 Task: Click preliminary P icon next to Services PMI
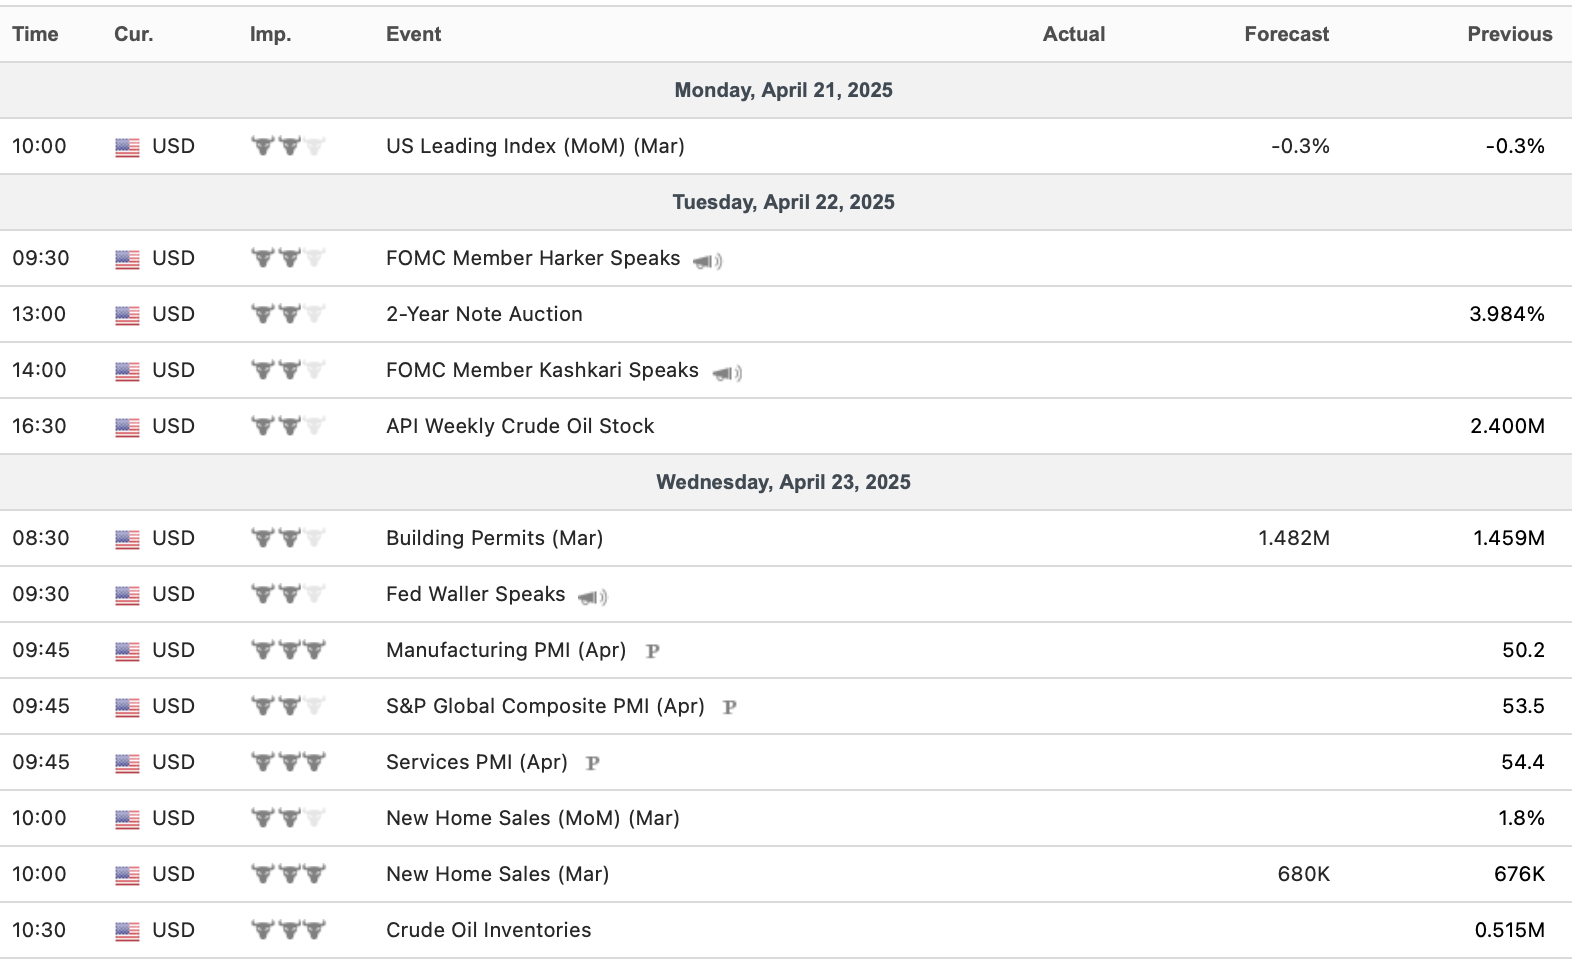coord(592,763)
